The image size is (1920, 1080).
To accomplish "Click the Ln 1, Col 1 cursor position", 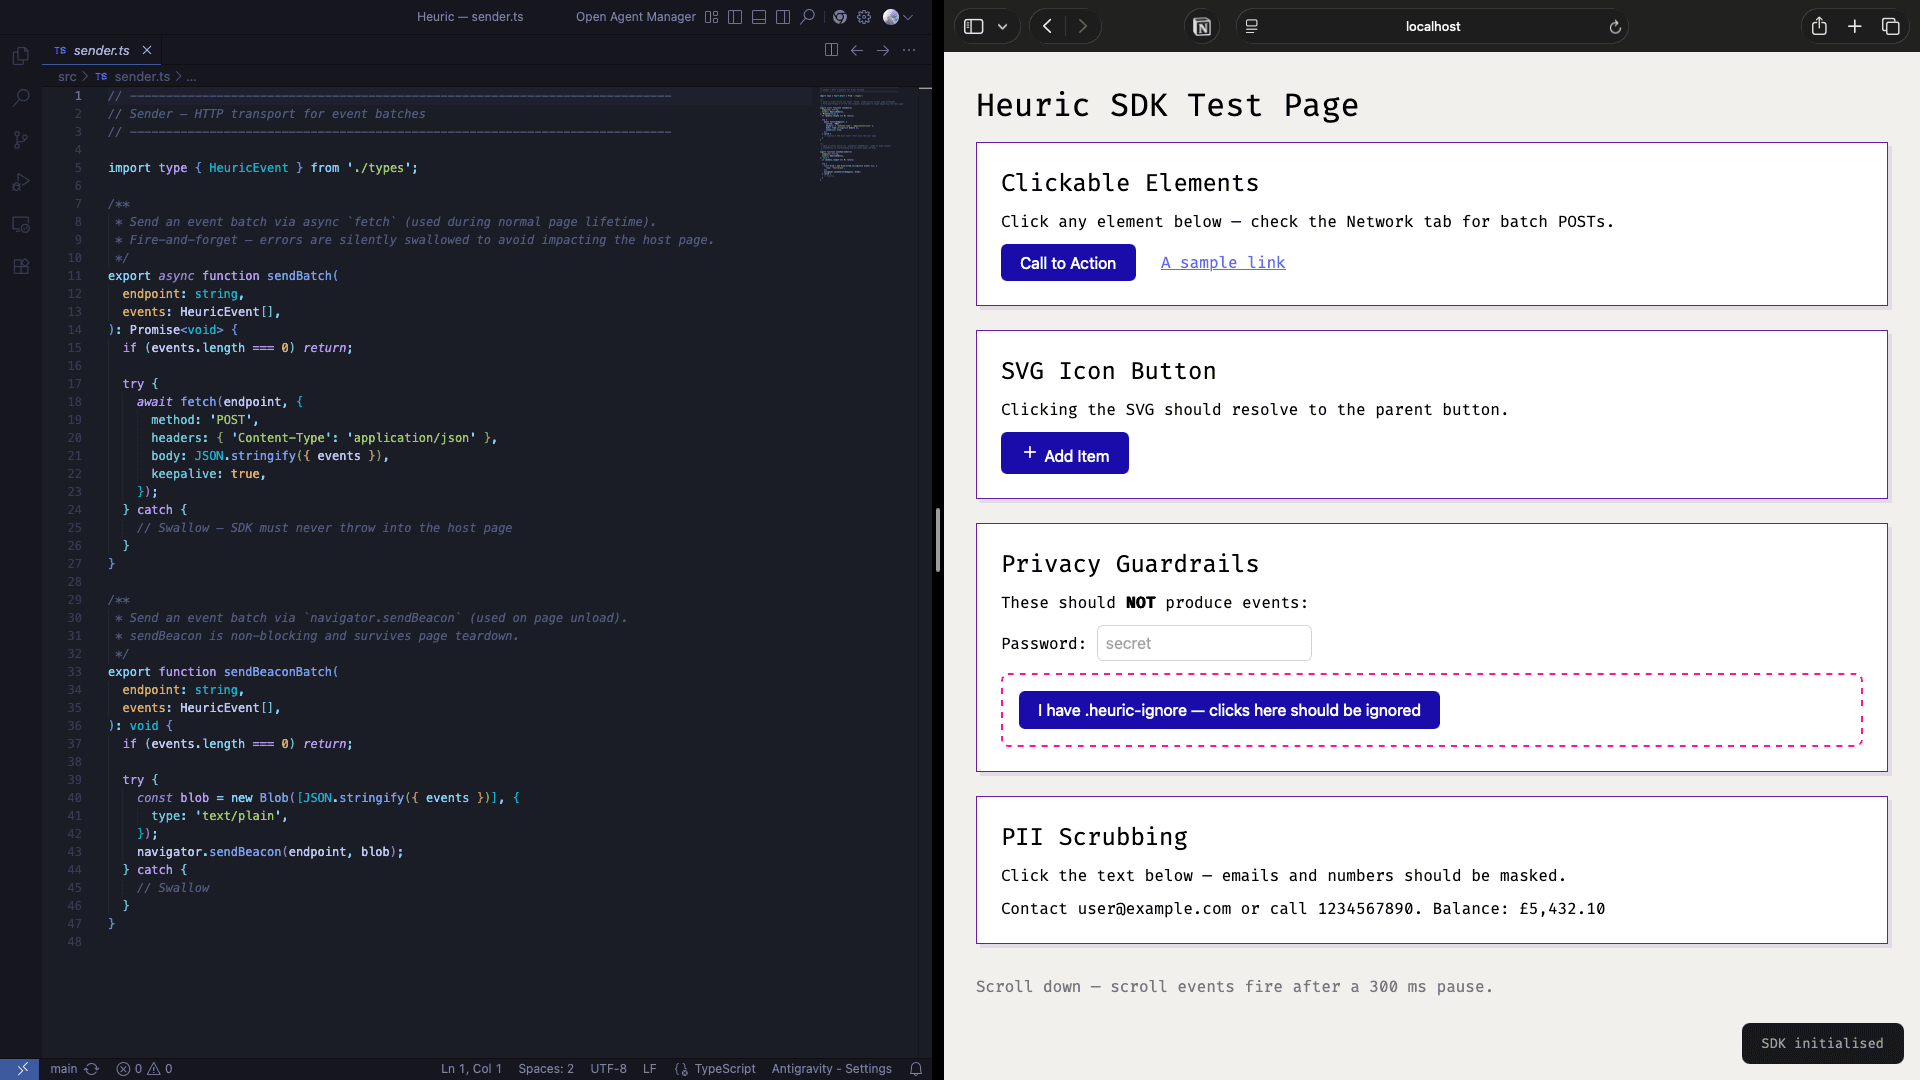I will (471, 1069).
